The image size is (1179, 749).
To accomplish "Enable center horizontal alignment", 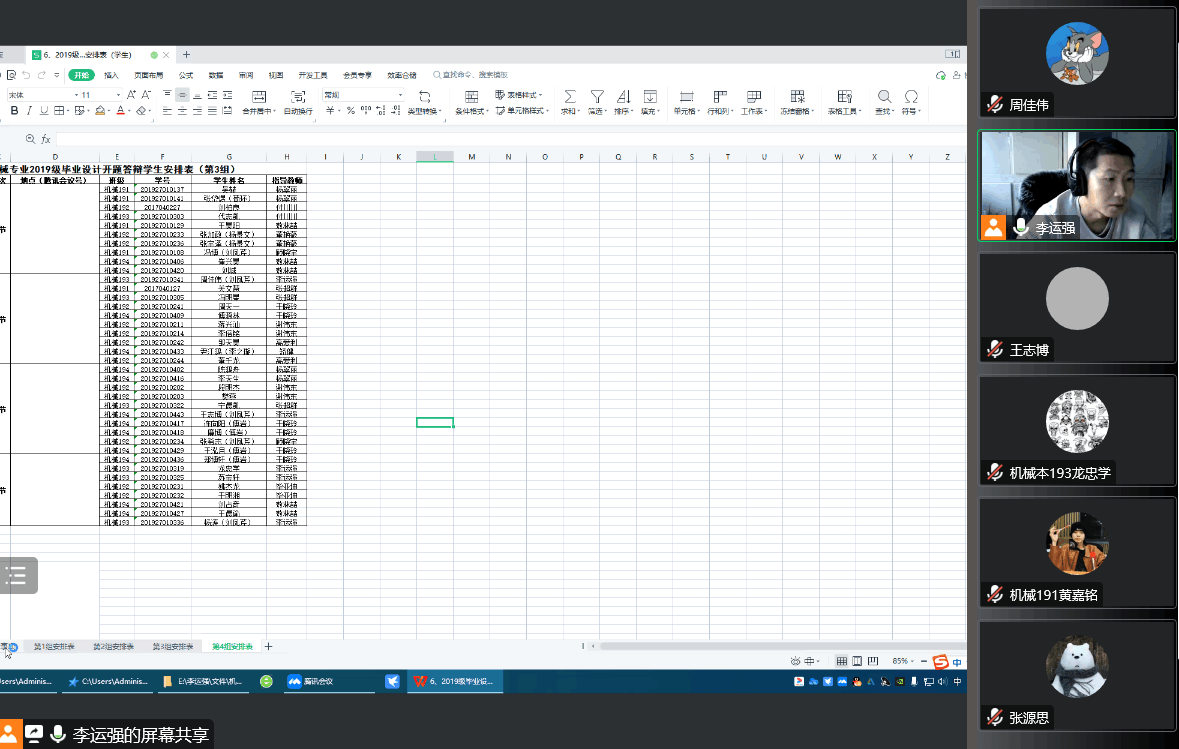I will [x=183, y=111].
